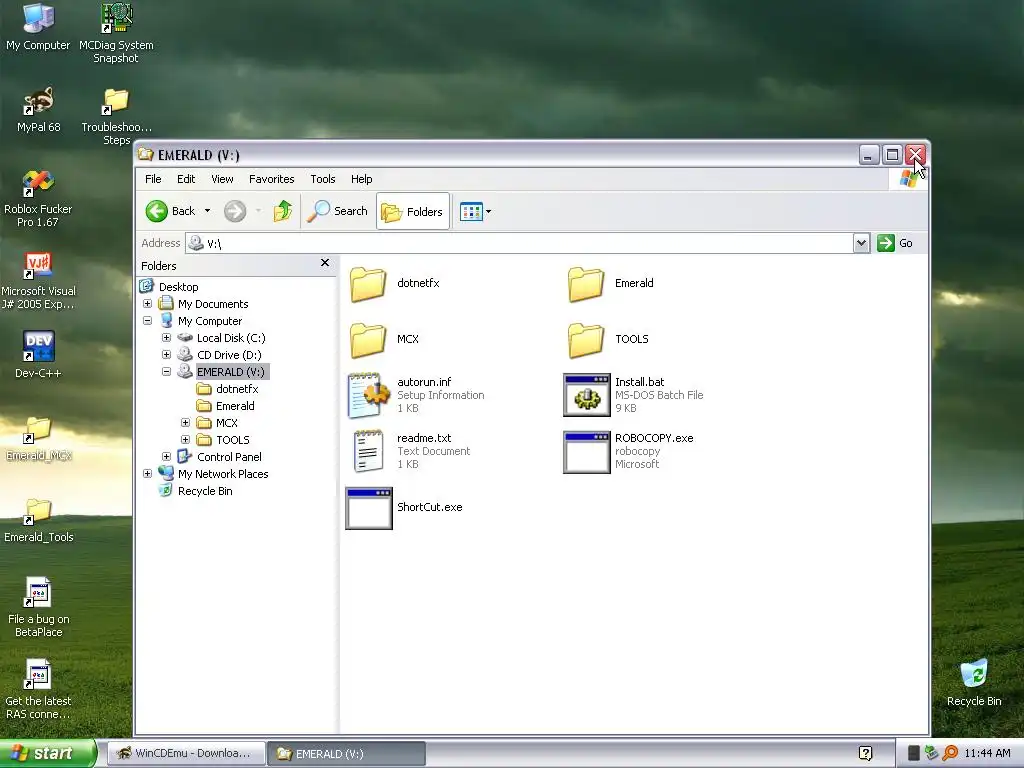Screen dimensions: 1024x768
Task: Click the Forward arrow toolbar icon
Action: click(x=235, y=211)
